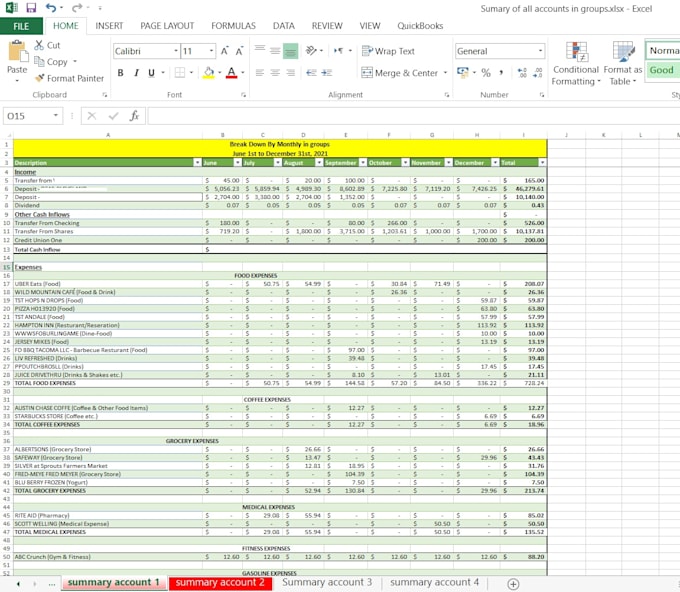Open the General number format dropdown
Viewport: 680px width, 592px height.
[540, 51]
